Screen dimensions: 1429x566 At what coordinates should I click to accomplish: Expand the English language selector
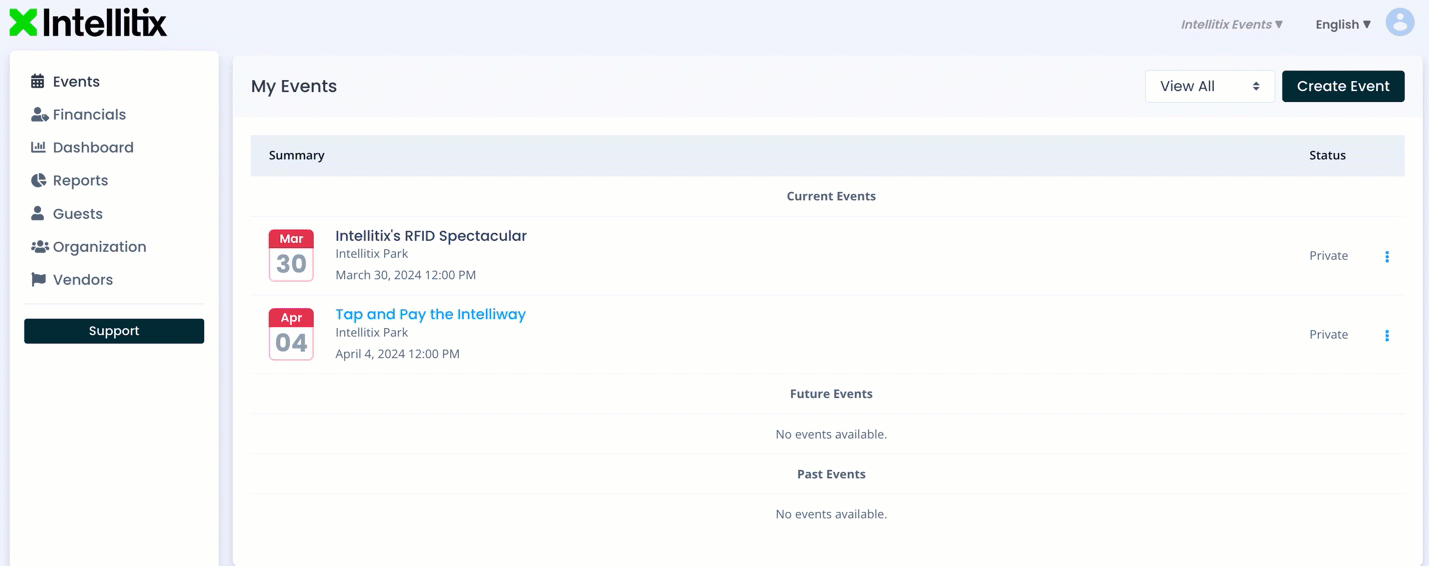[x=1342, y=24]
